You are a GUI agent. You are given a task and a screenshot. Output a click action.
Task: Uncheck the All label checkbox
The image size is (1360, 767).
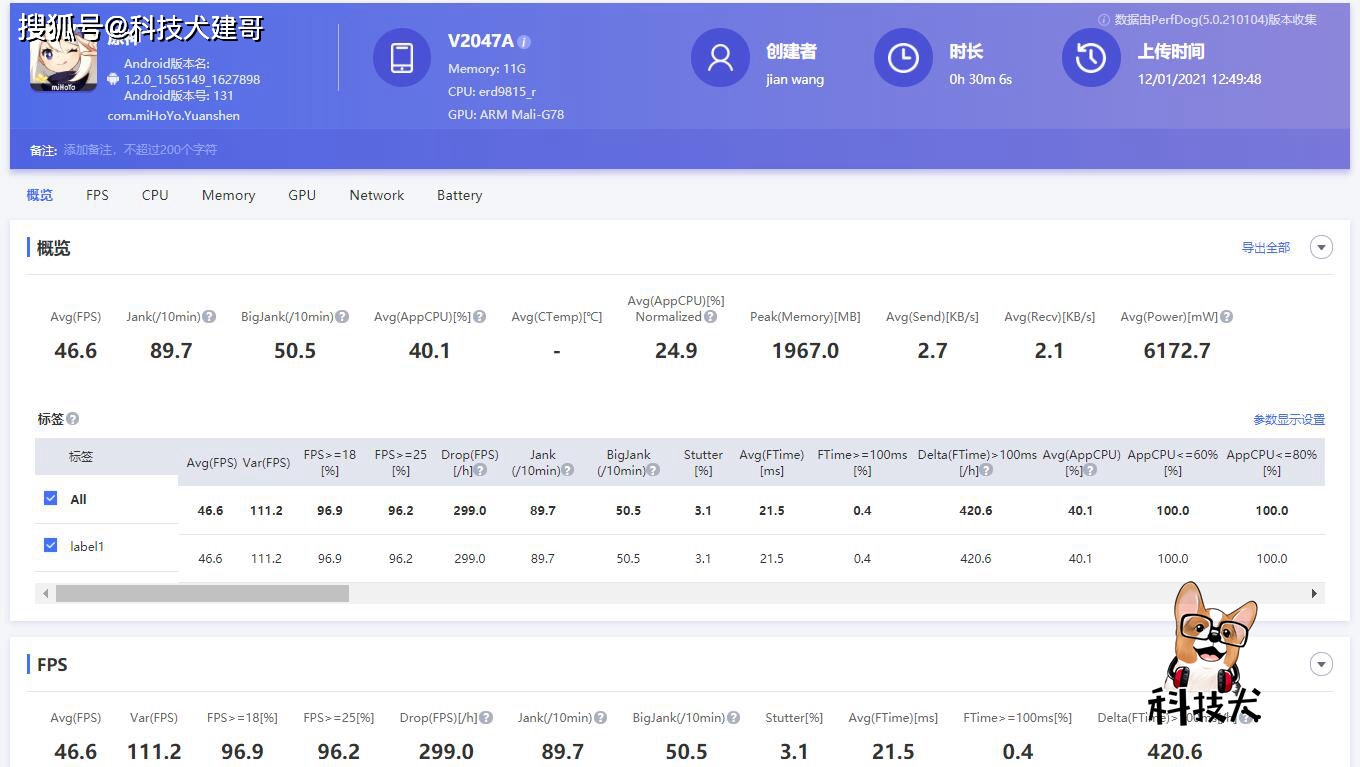pyautogui.click(x=51, y=498)
